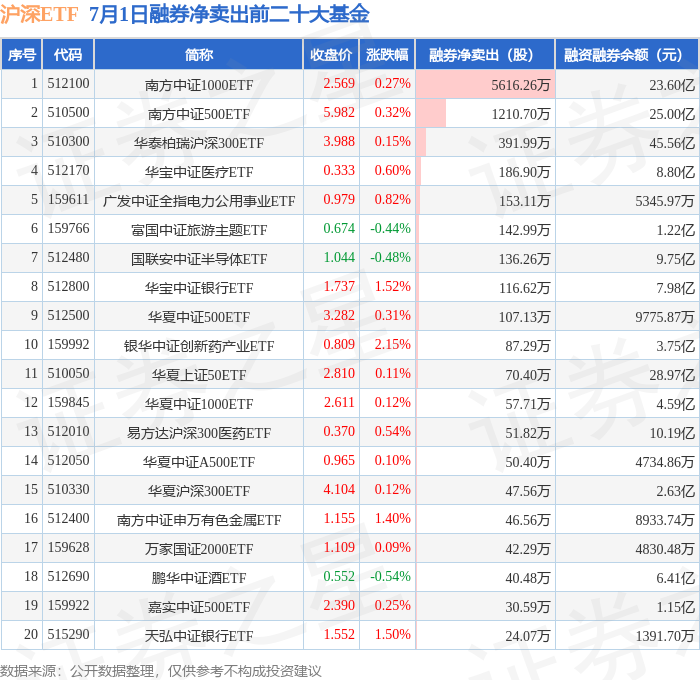Select fund name 天弘中证银行ETF
The width and height of the screenshot is (700, 680).
click(199, 636)
